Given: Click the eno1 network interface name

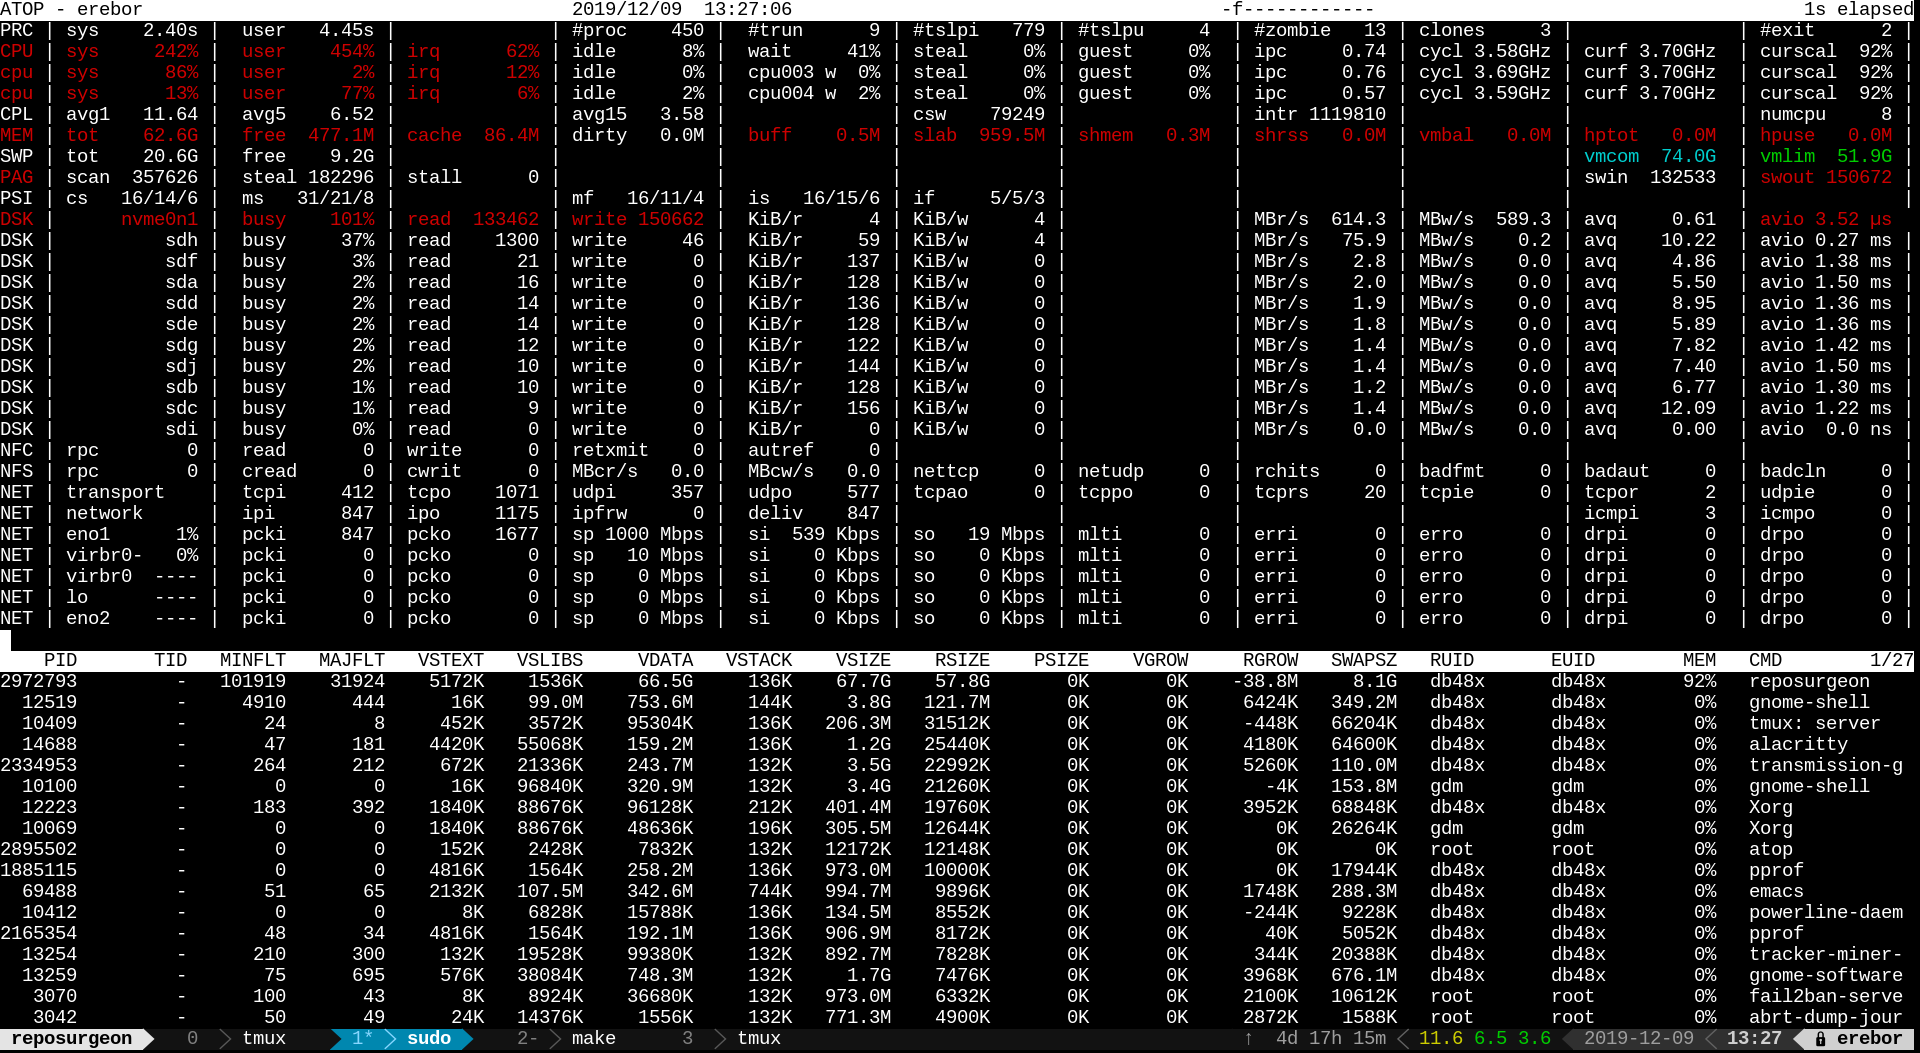Looking at the screenshot, I should click(x=88, y=535).
